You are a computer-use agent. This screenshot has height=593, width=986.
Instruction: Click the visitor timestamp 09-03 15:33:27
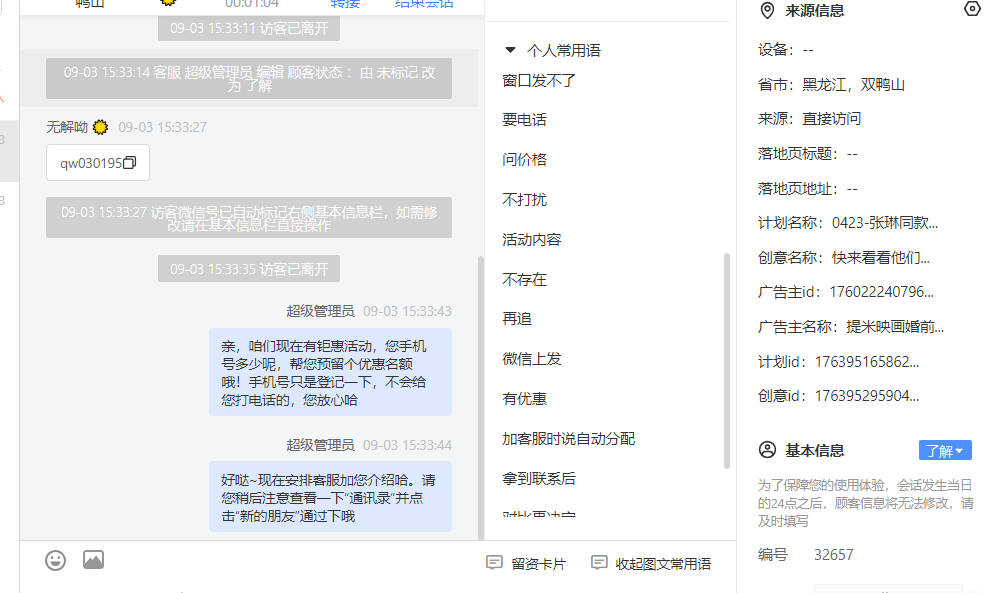[x=162, y=127]
